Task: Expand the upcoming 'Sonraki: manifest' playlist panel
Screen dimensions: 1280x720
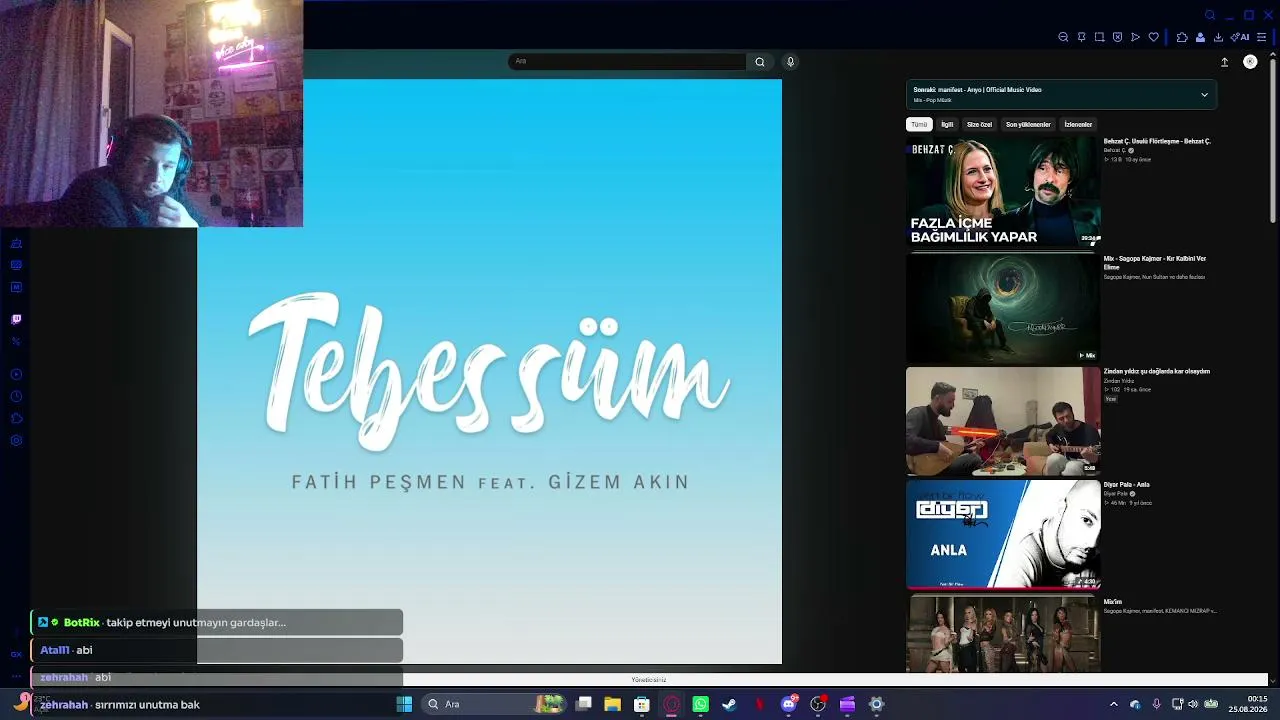Action: (x=1204, y=95)
